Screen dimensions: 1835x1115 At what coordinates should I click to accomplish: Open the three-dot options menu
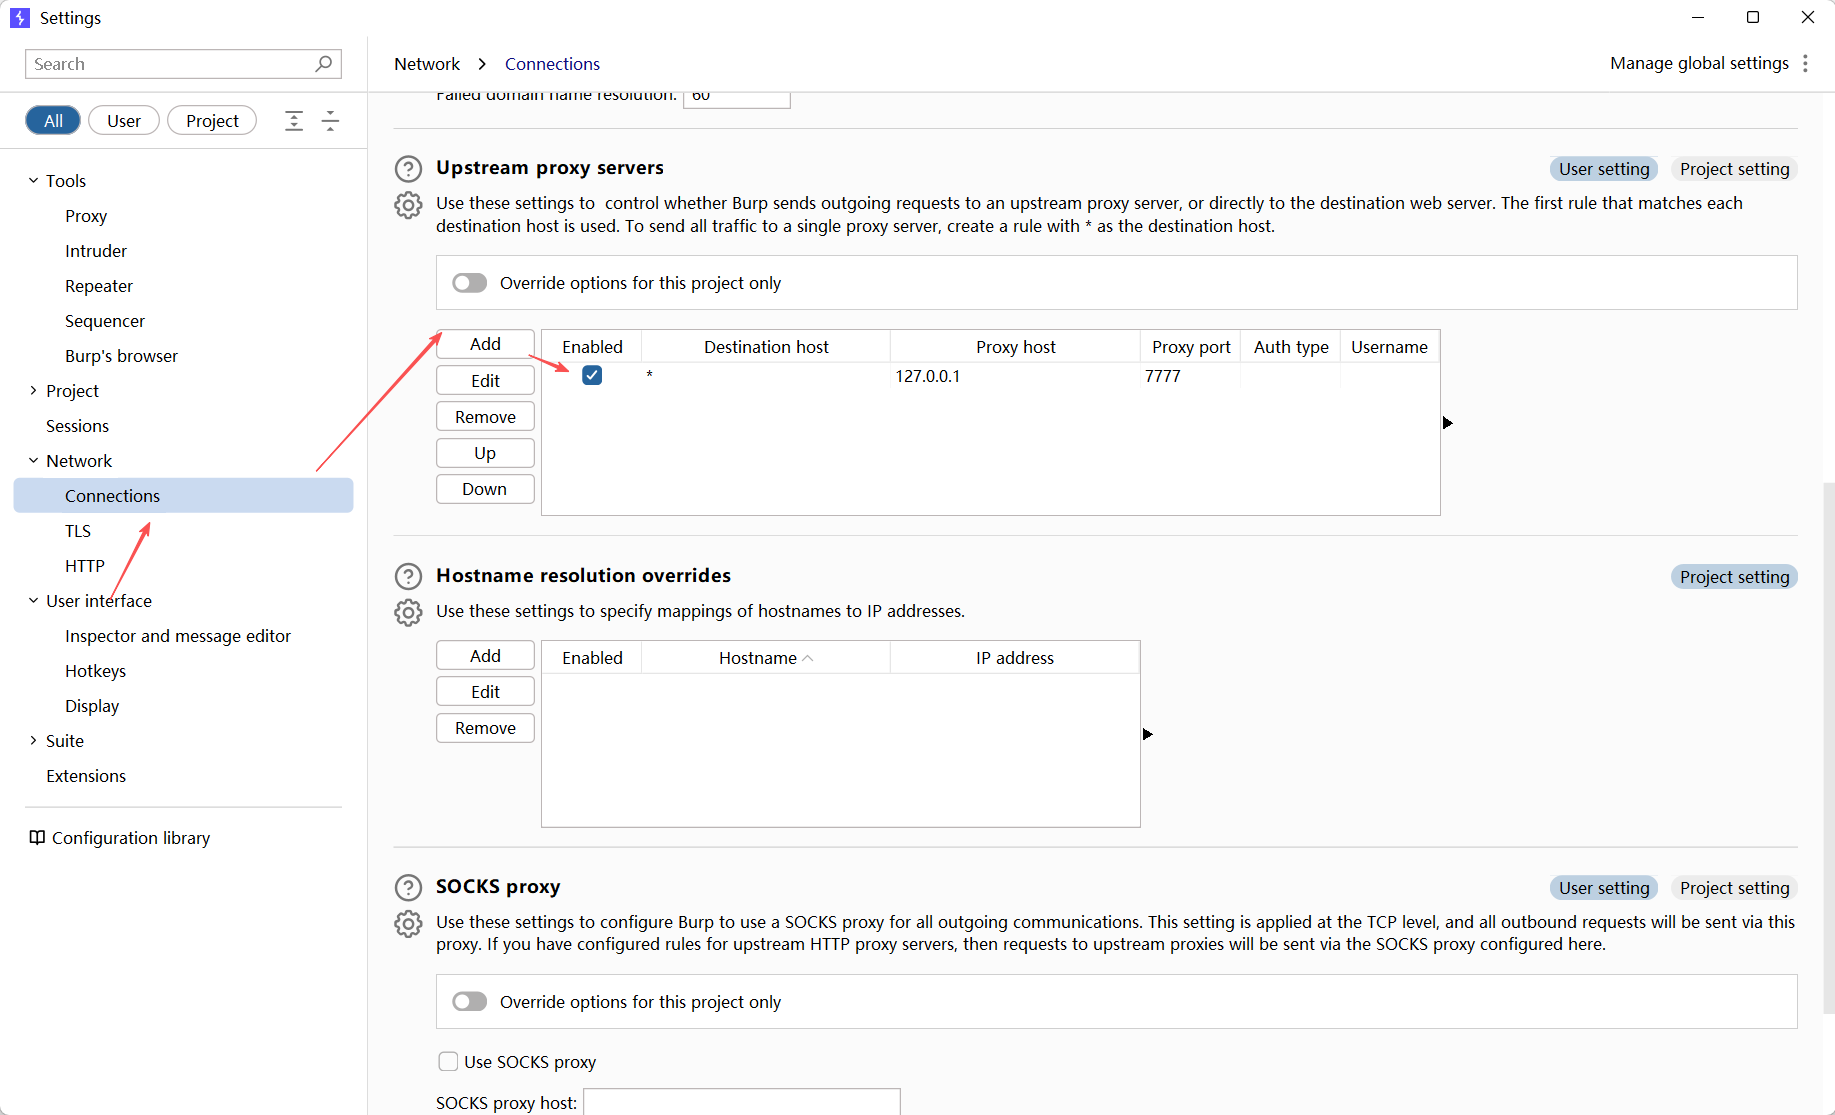(x=1805, y=64)
